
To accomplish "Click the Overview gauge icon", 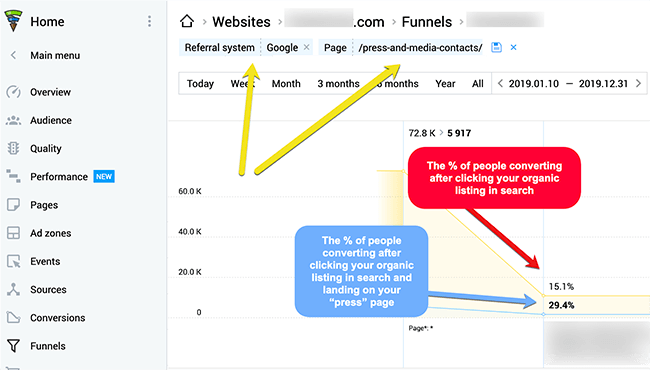I will (13, 92).
